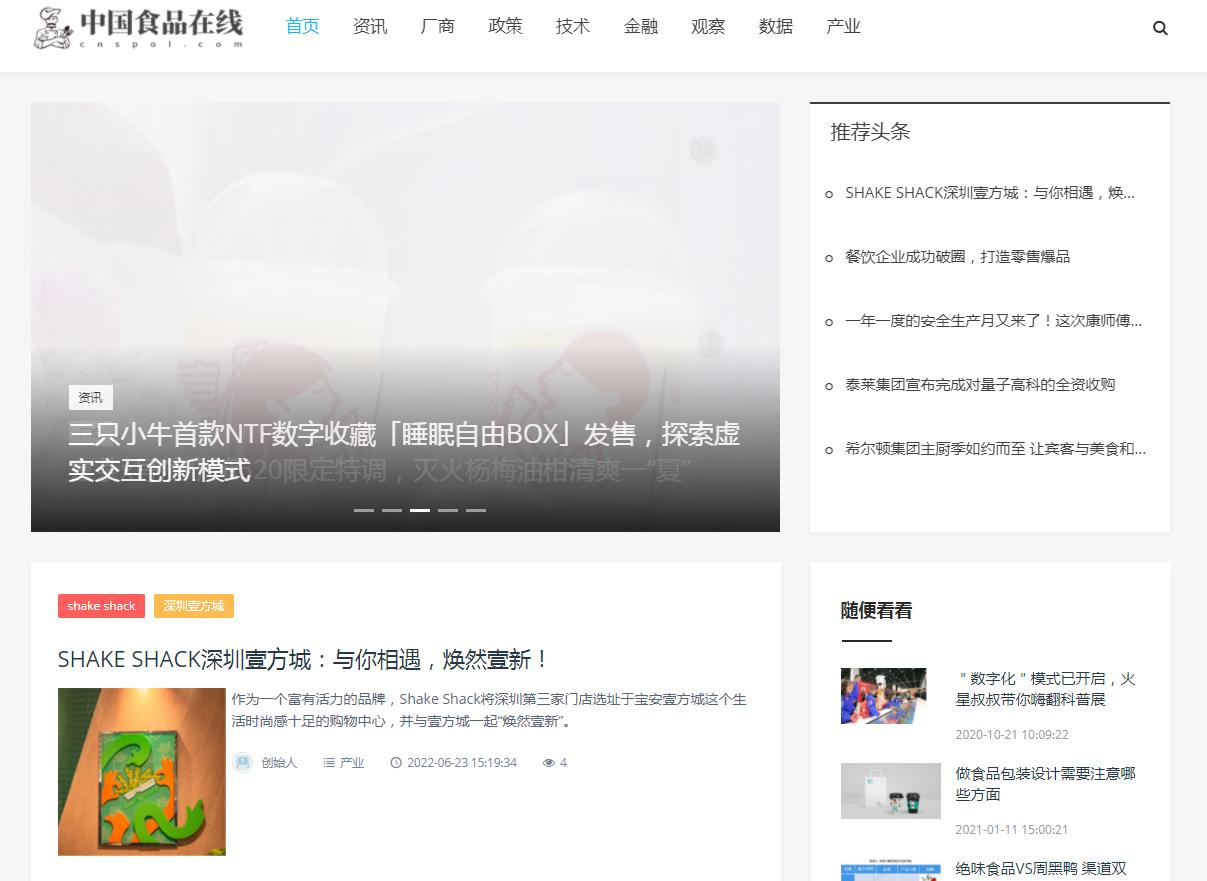This screenshot has height=881, width=1207.
Task: Click the red shake shack tag
Action: coord(101,606)
